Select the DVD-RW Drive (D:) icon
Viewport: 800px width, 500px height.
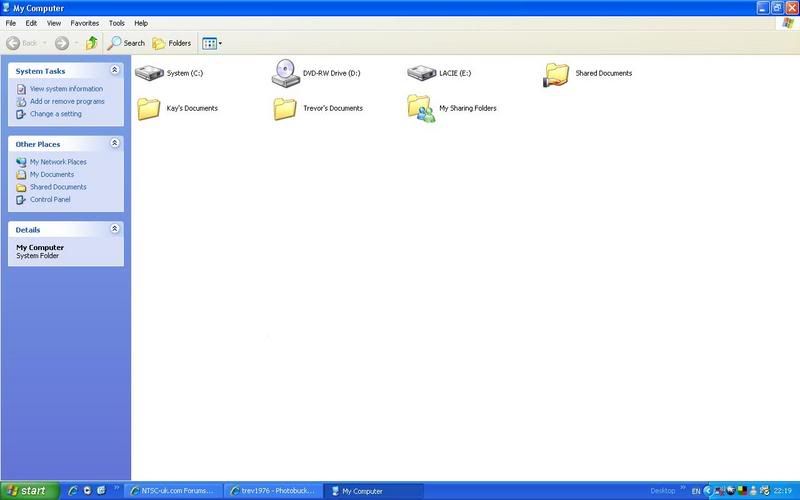(x=285, y=73)
